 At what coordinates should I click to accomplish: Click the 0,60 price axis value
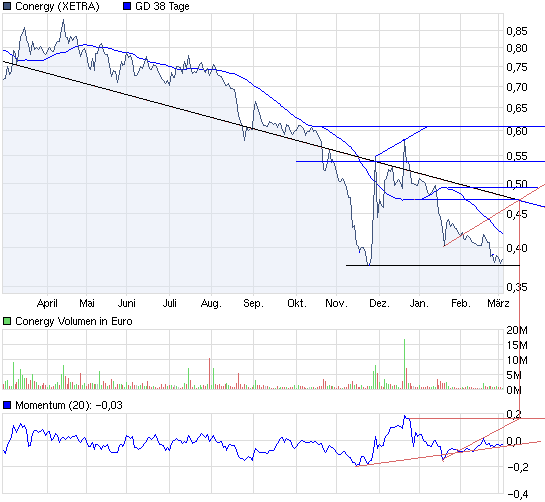point(517,131)
